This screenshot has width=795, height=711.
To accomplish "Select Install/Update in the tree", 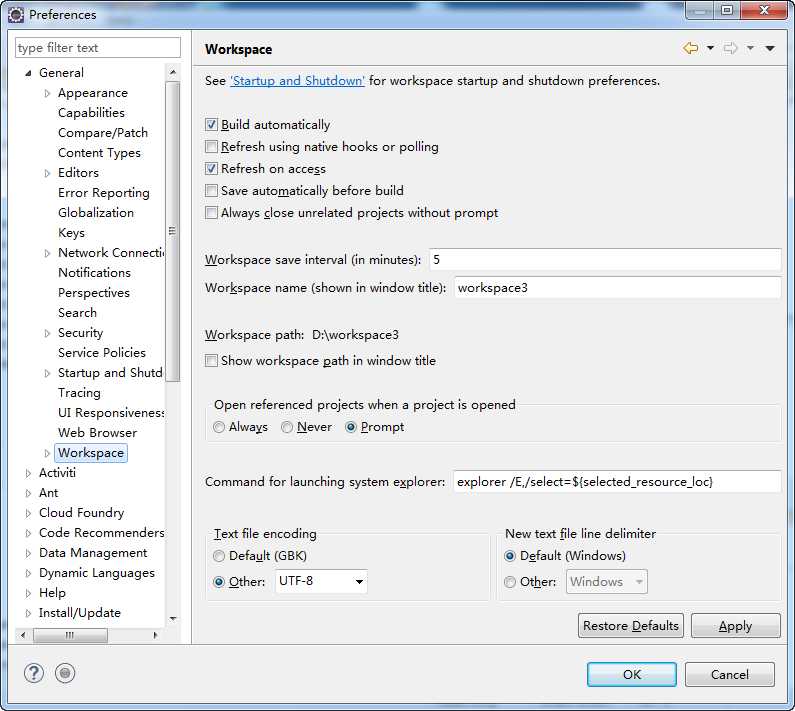I will [x=80, y=613].
